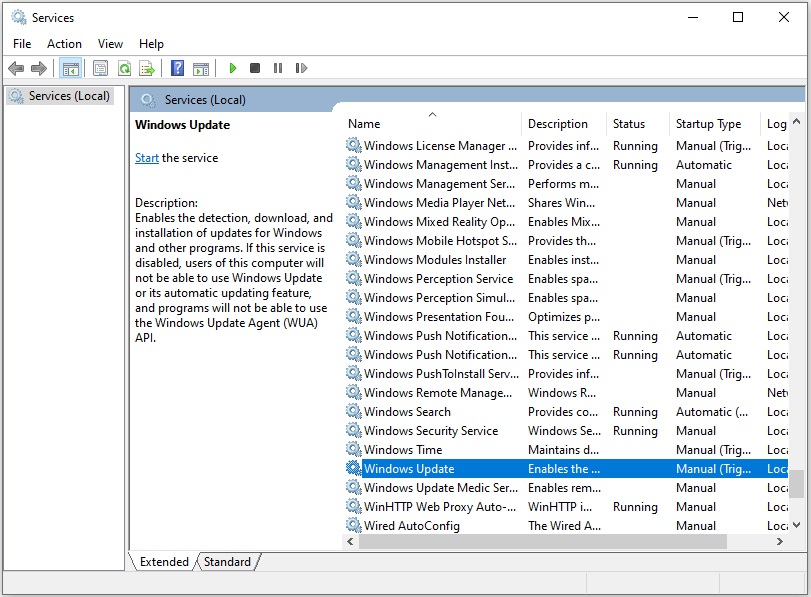Screen dimensions: 811x597
Task: Select Windows Presentation Fou... service name
Action: pos(439,317)
